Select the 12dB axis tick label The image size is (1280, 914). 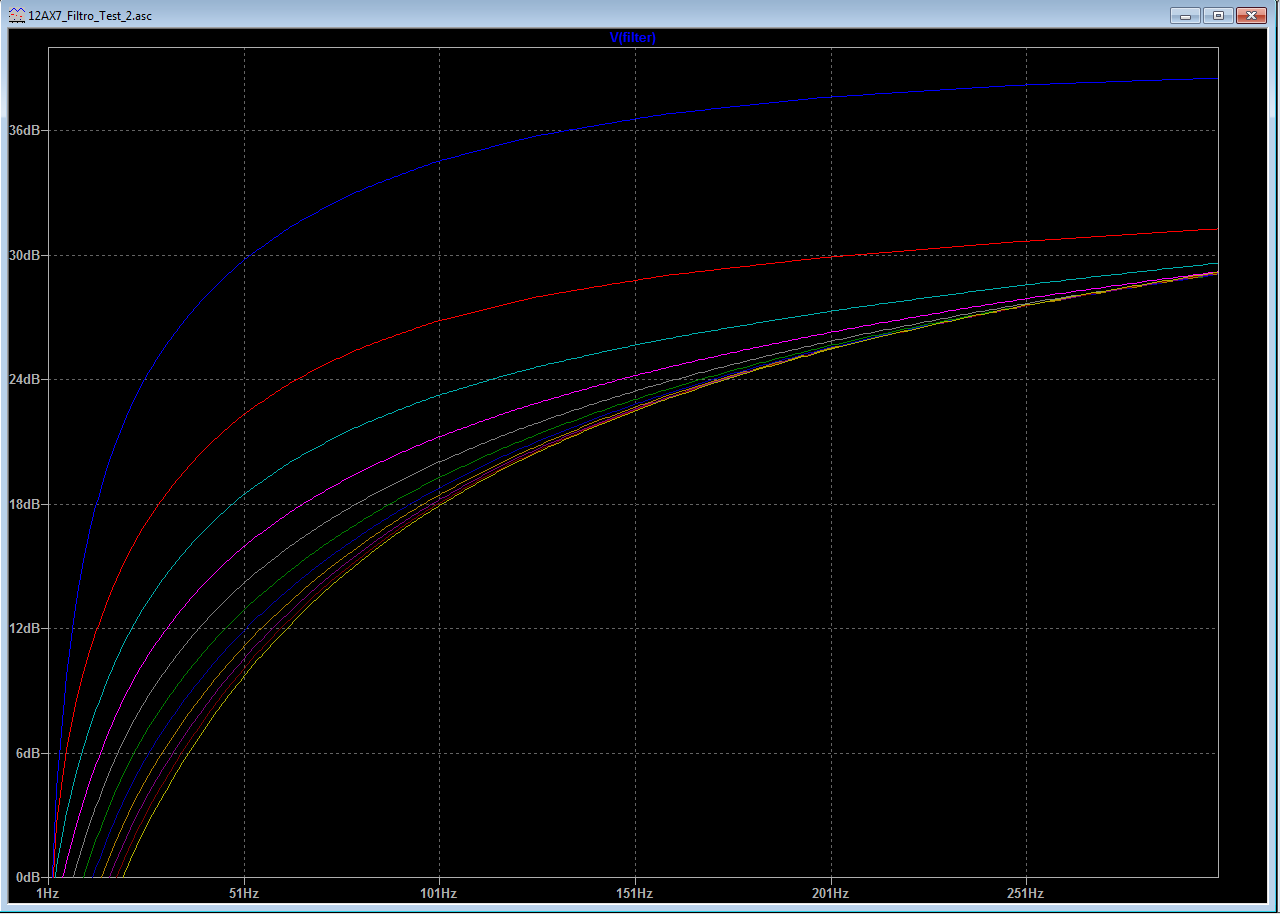(x=24, y=629)
